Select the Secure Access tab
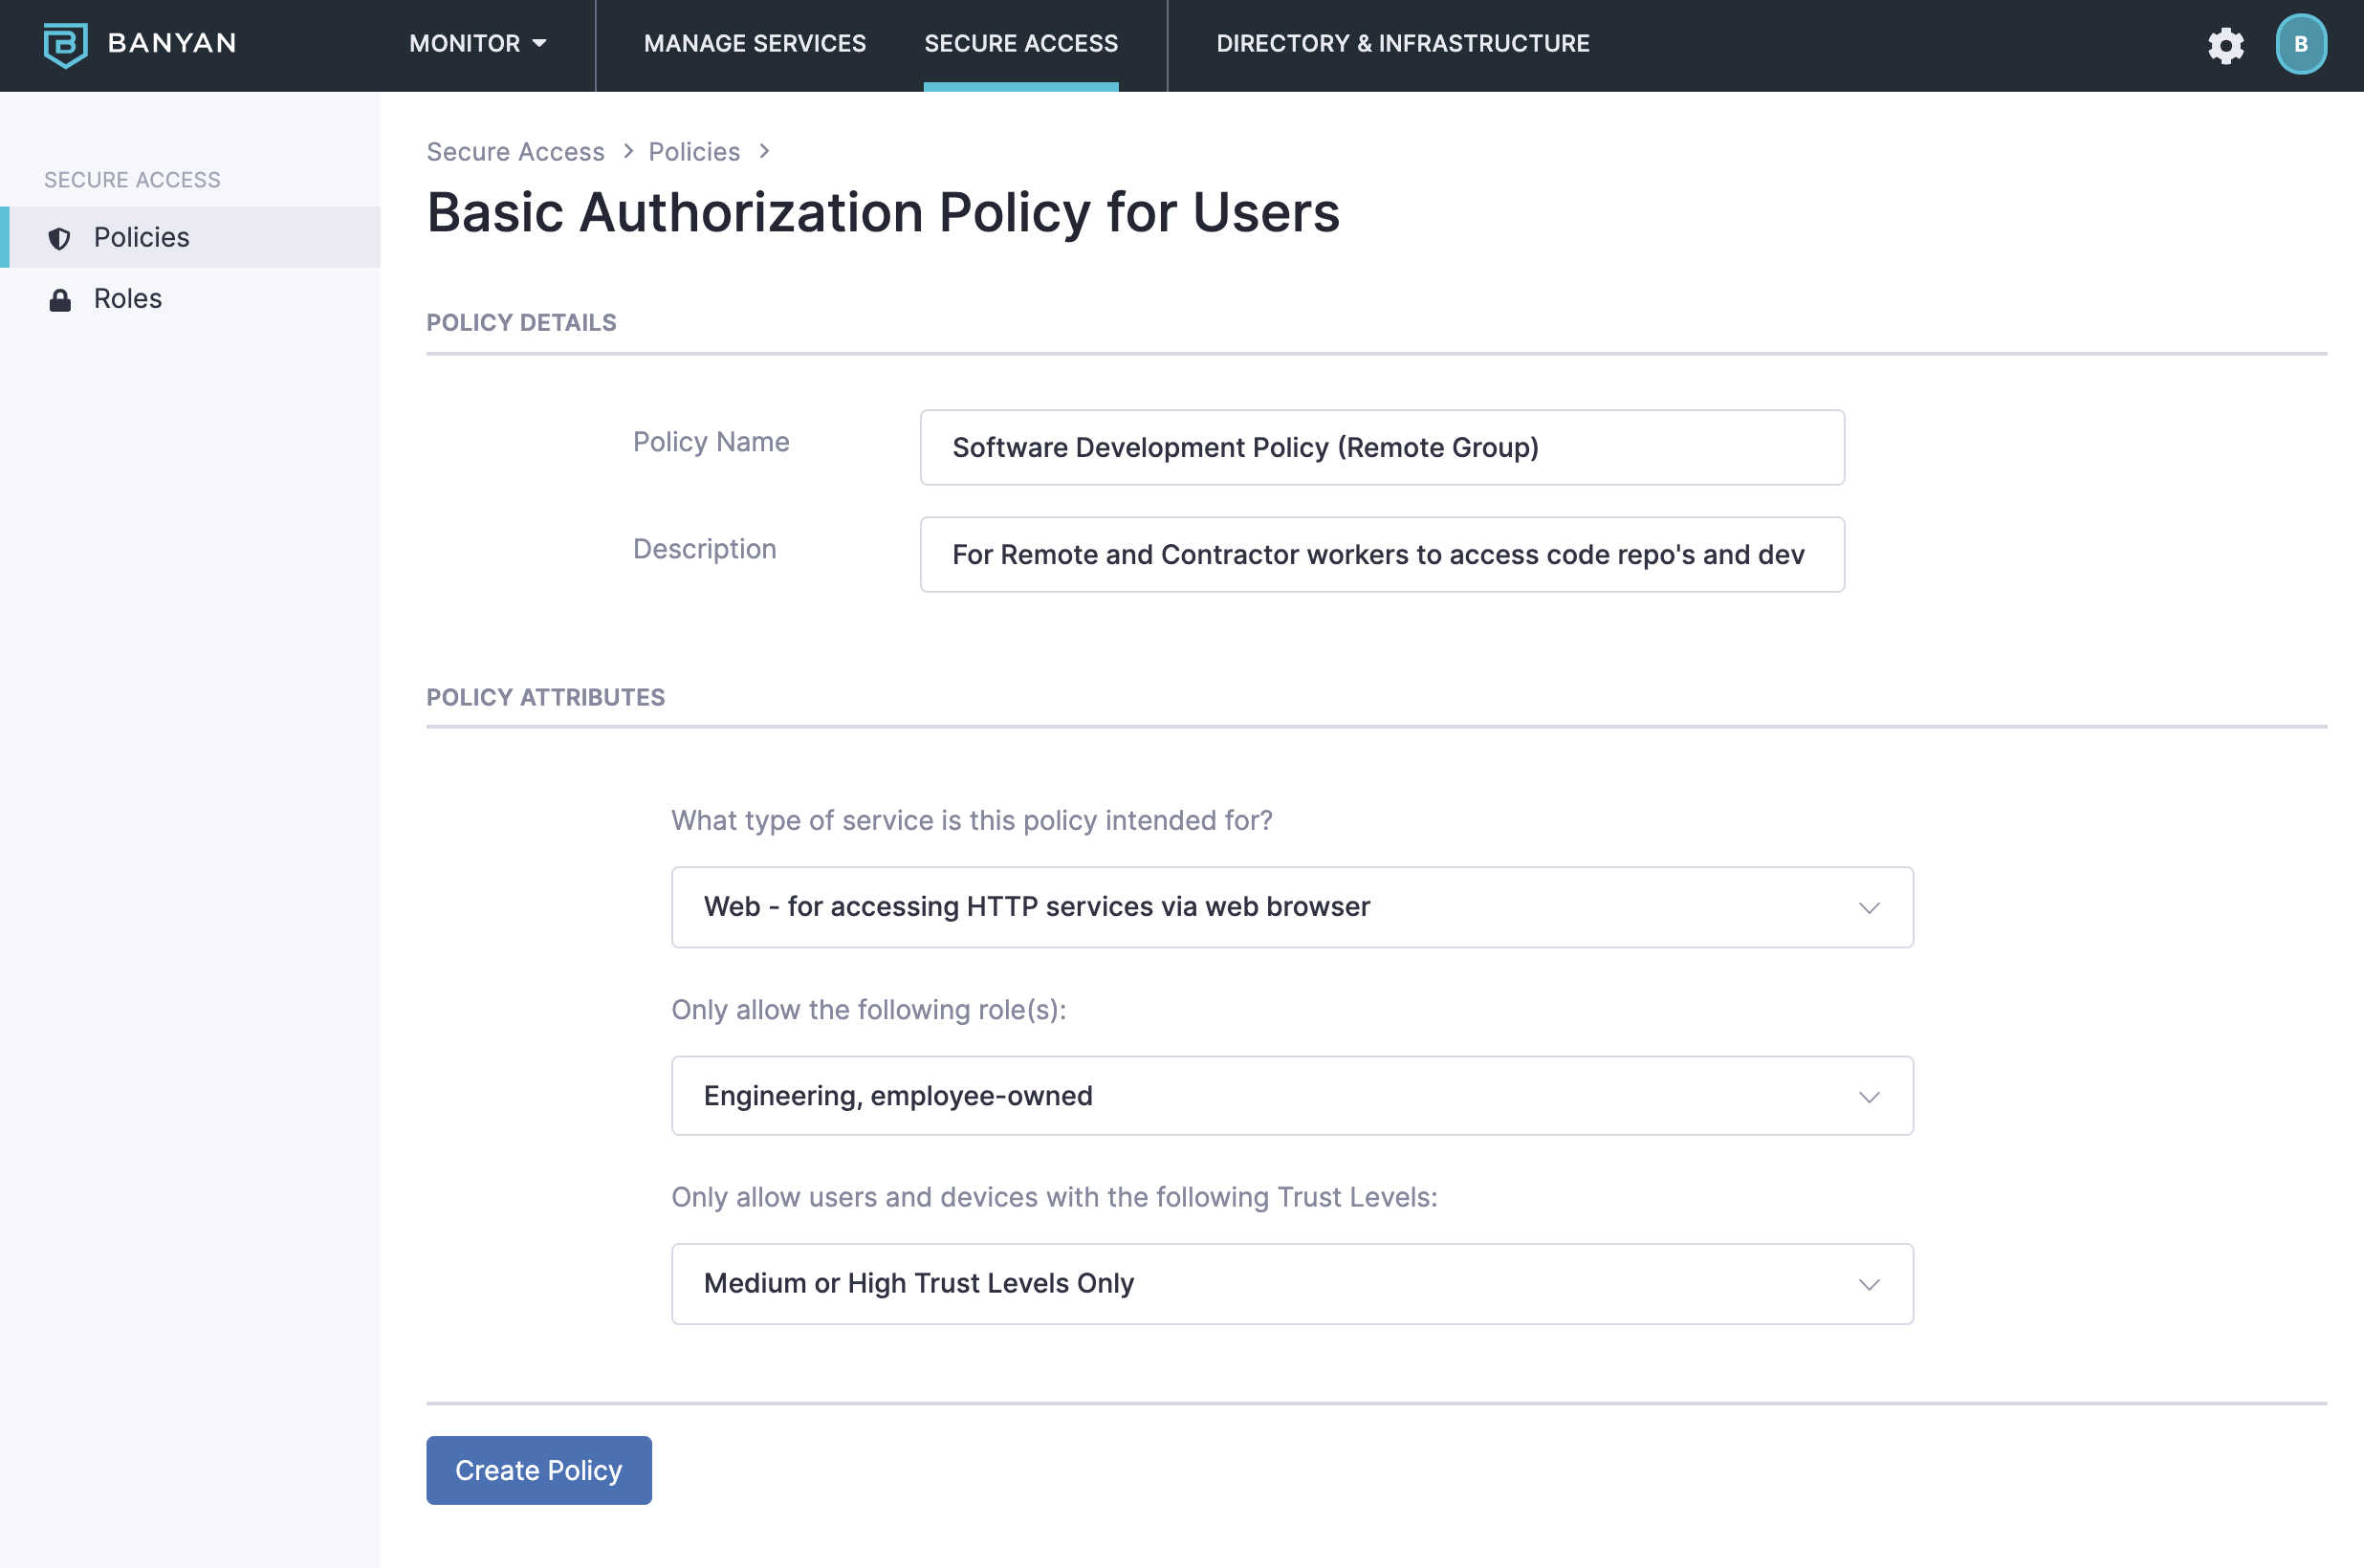 pos(1020,44)
